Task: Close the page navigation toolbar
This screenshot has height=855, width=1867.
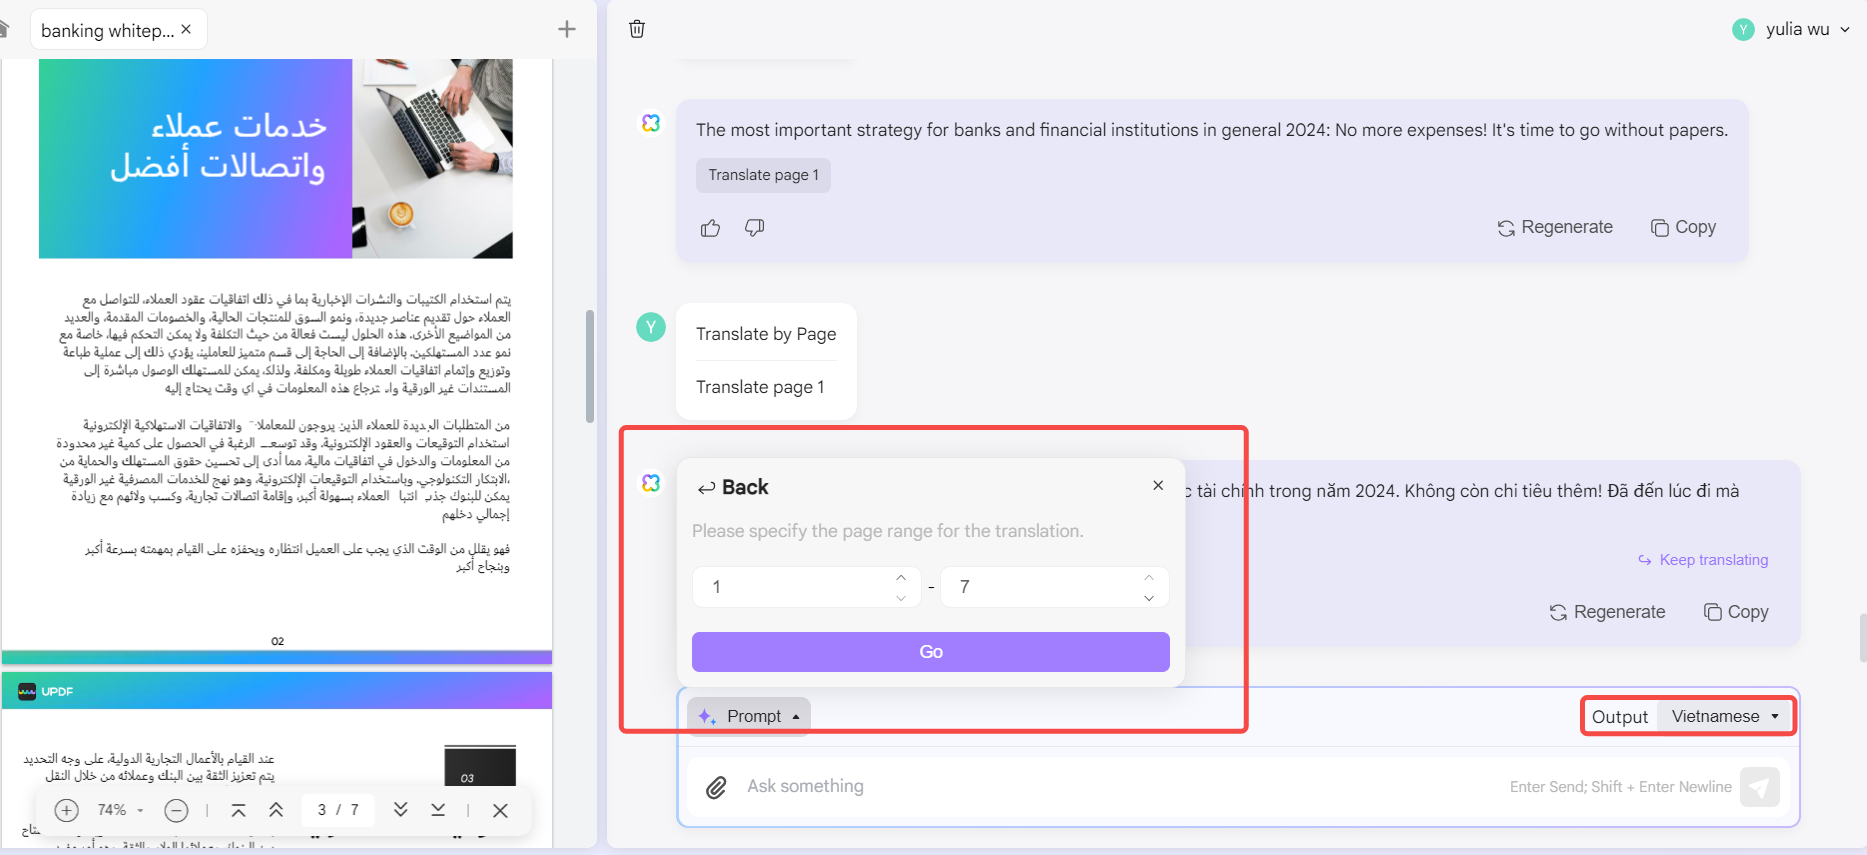Action: pos(501,810)
